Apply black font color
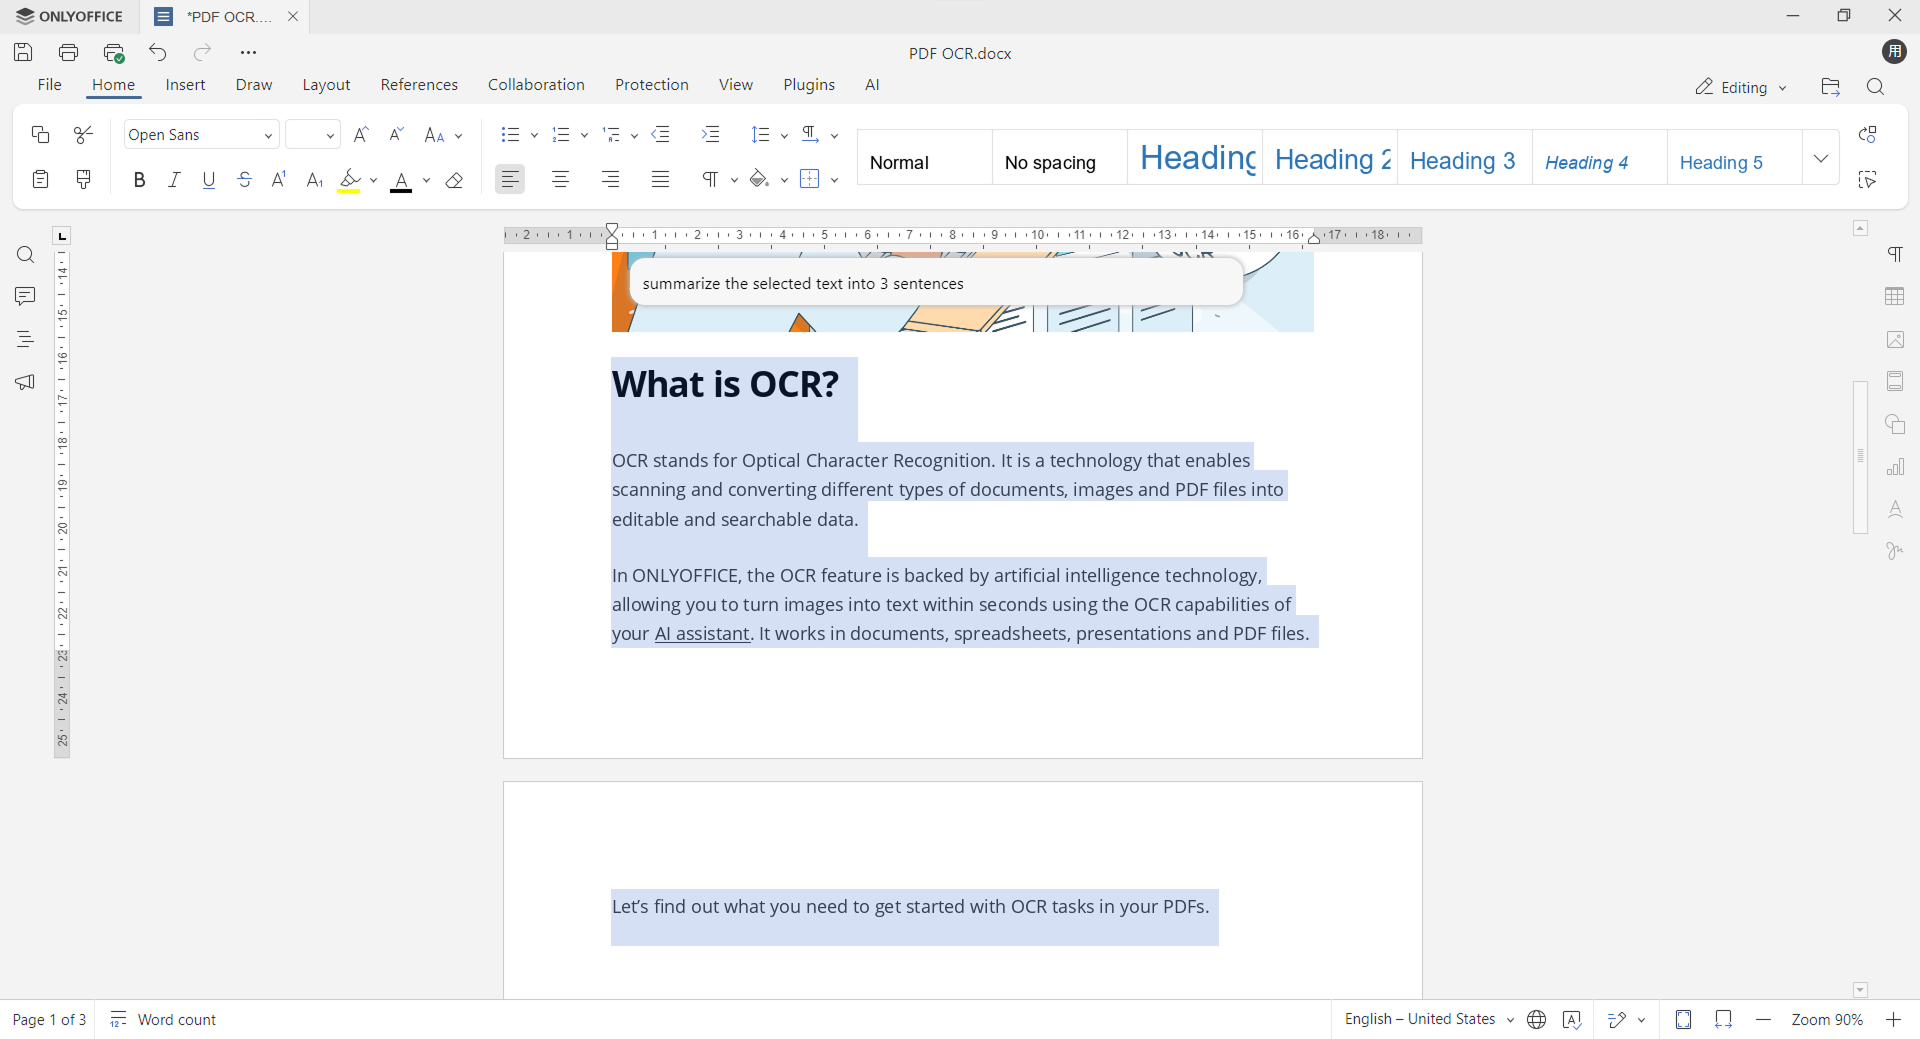The image size is (1920, 1039). point(401,180)
